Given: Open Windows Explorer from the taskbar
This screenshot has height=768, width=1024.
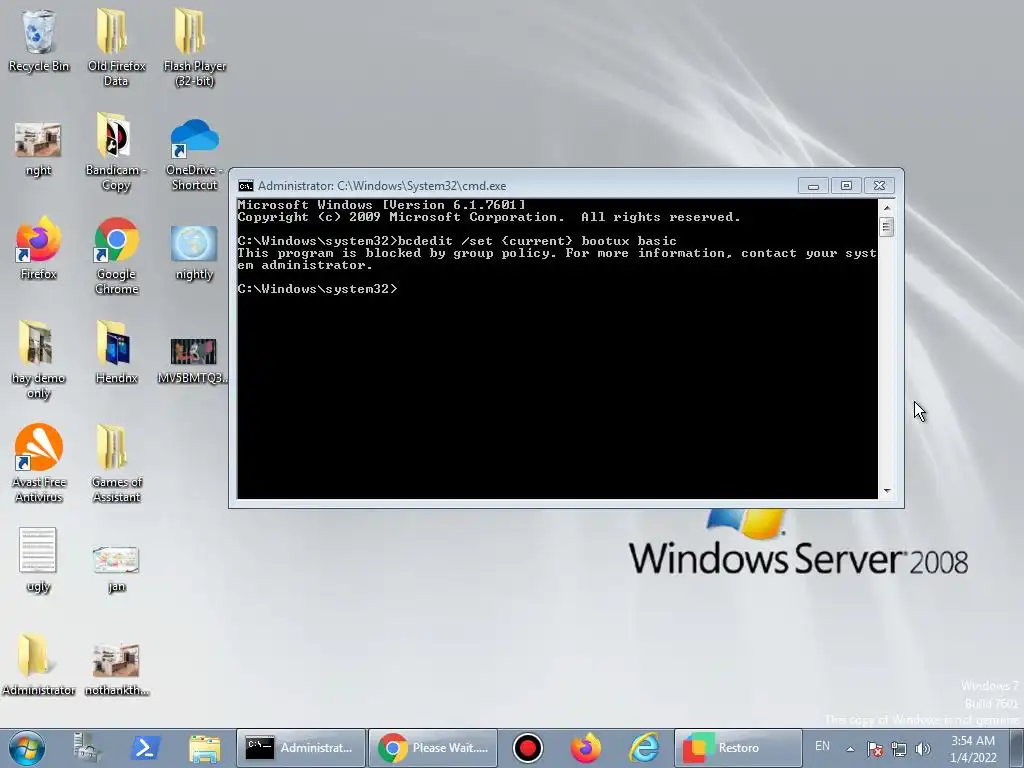Looking at the screenshot, I should point(204,748).
